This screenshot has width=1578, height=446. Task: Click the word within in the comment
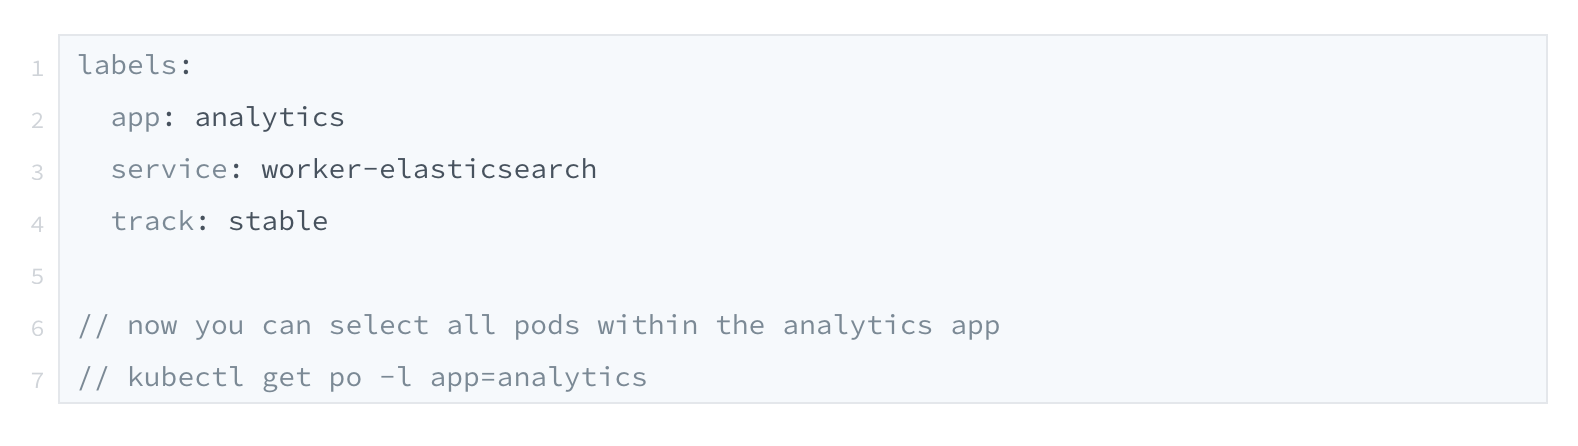coord(647,325)
